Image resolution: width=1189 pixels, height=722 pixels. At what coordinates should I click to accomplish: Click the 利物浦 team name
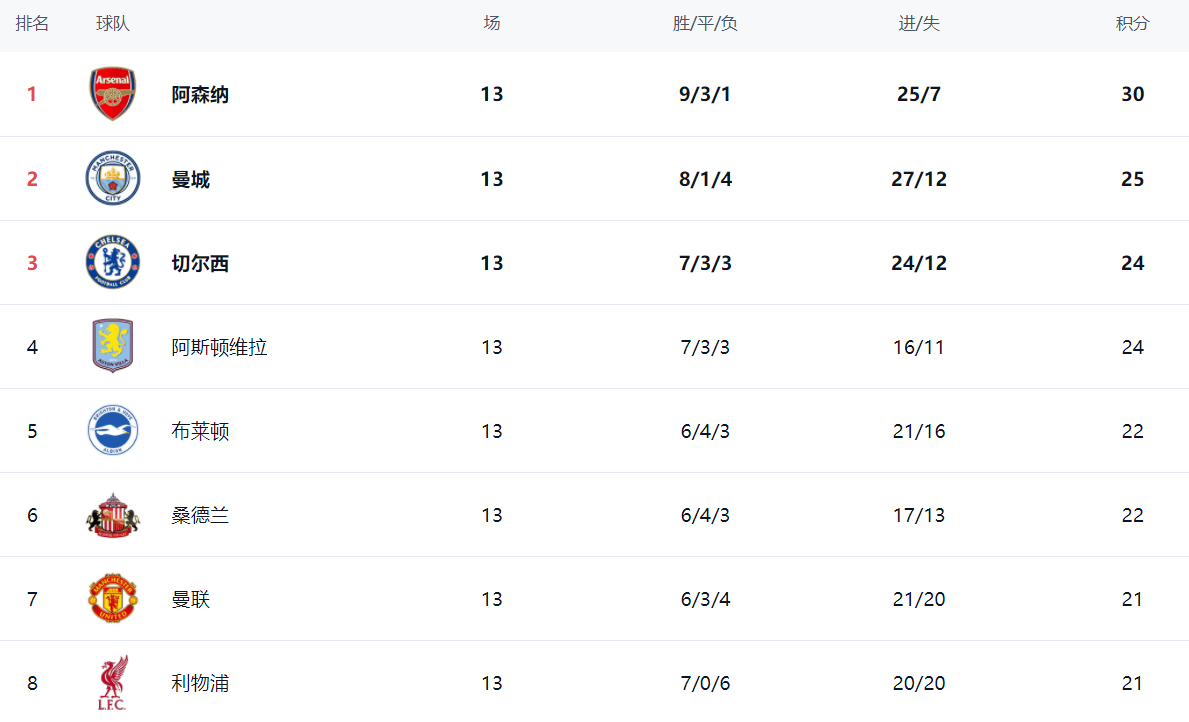[x=200, y=684]
